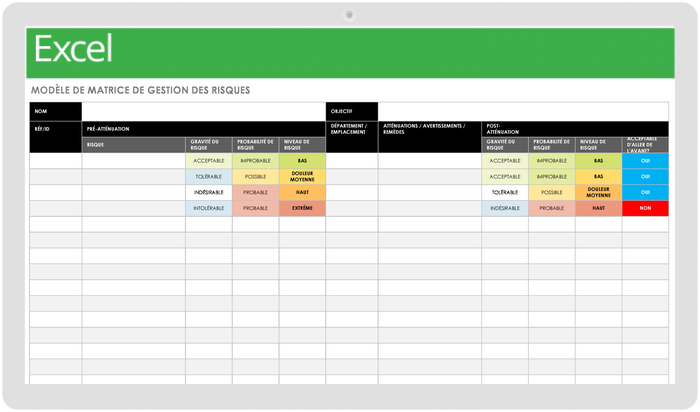Select the 'Acceptable d'aller de l'avant?' header
This screenshot has height=412, width=700.
coord(645,144)
